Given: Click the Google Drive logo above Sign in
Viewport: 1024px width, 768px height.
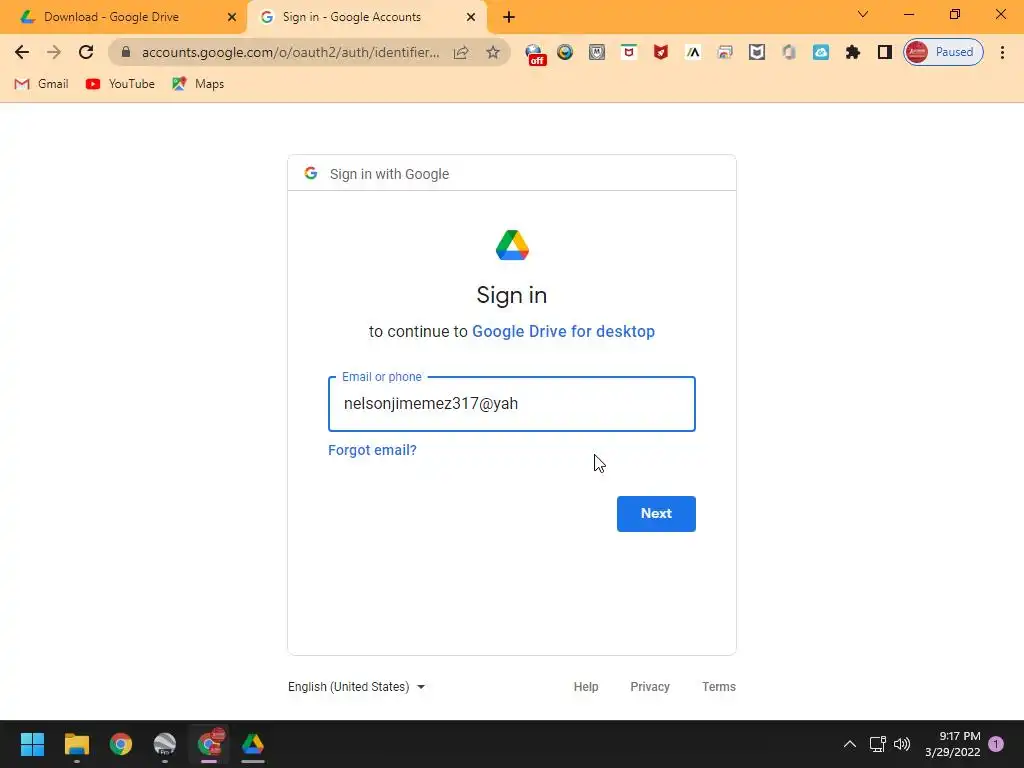Looking at the screenshot, I should tap(512, 245).
